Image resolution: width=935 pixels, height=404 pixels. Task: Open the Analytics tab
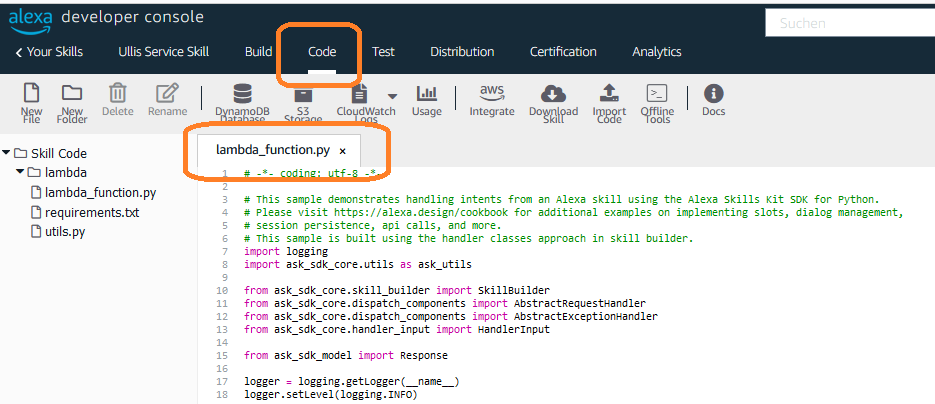pos(657,52)
